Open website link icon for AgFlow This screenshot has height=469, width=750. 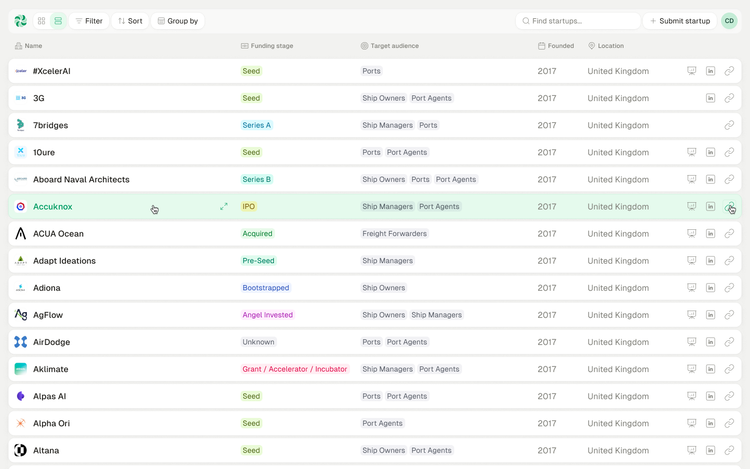point(729,315)
